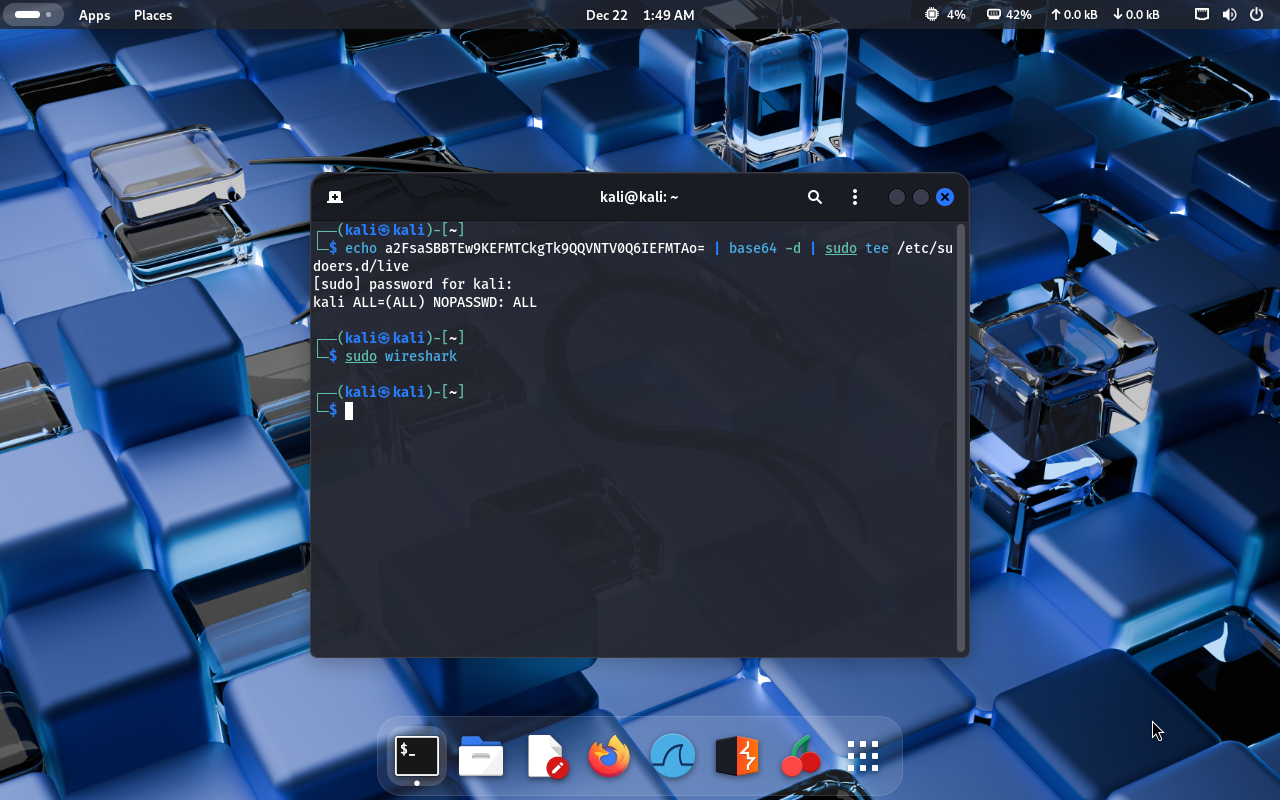
Task: Open the Places menu
Action: coord(153,15)
